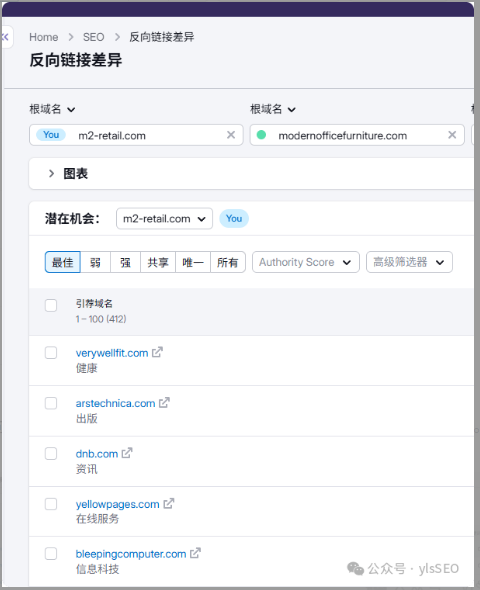Switch to the 共享 filter tab
Screen dimensions: 480x590
pyautogui.click(x=158, y=262)
